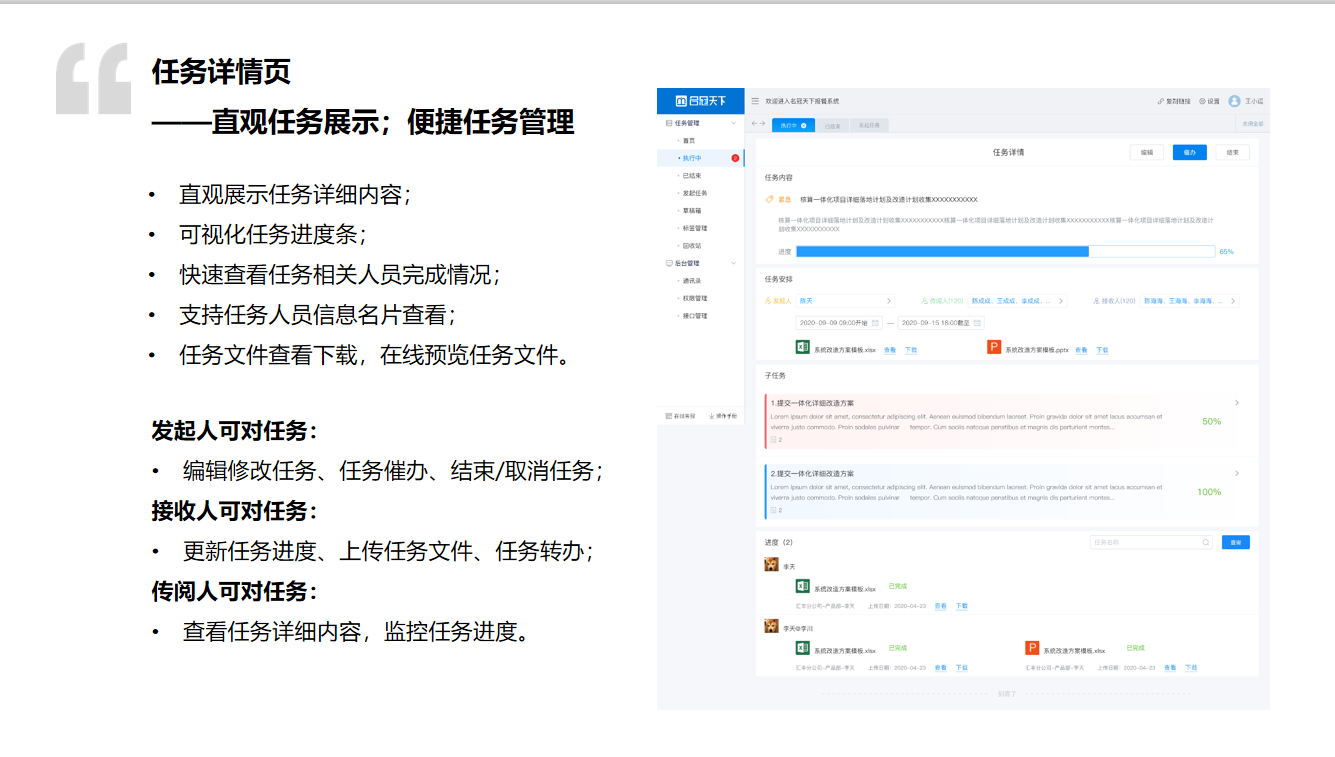This screenshot has width=1335, height=757.
Task: Click the blue 催办 button
Action: [x=1190, y=152]
